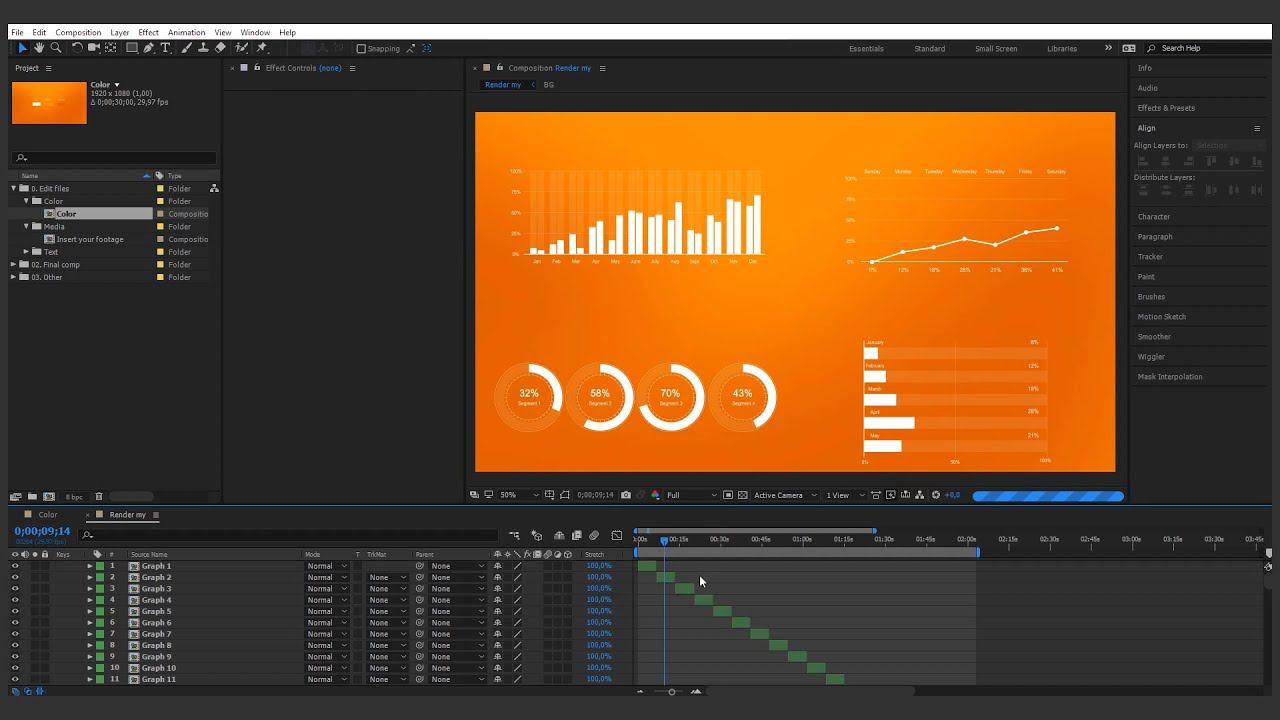Select the Zoom magnifier tool

click(x=56, y=48)
